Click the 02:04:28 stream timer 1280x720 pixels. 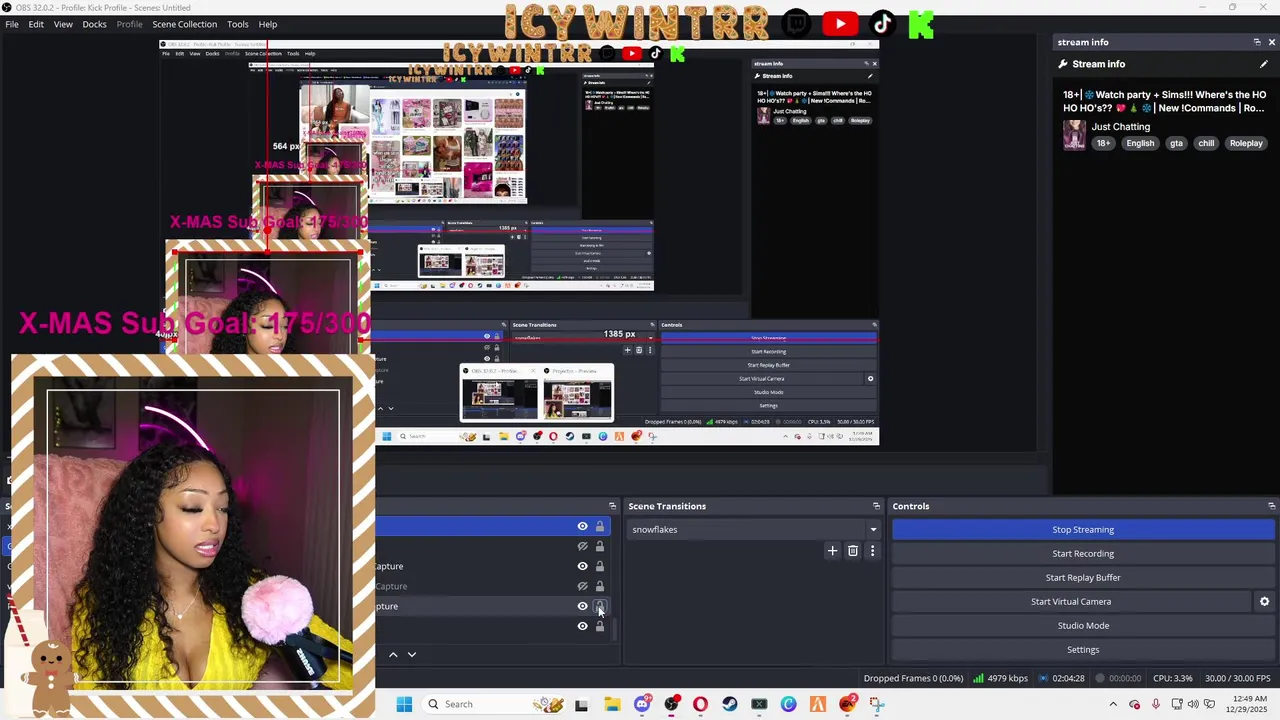[1068, 678]
